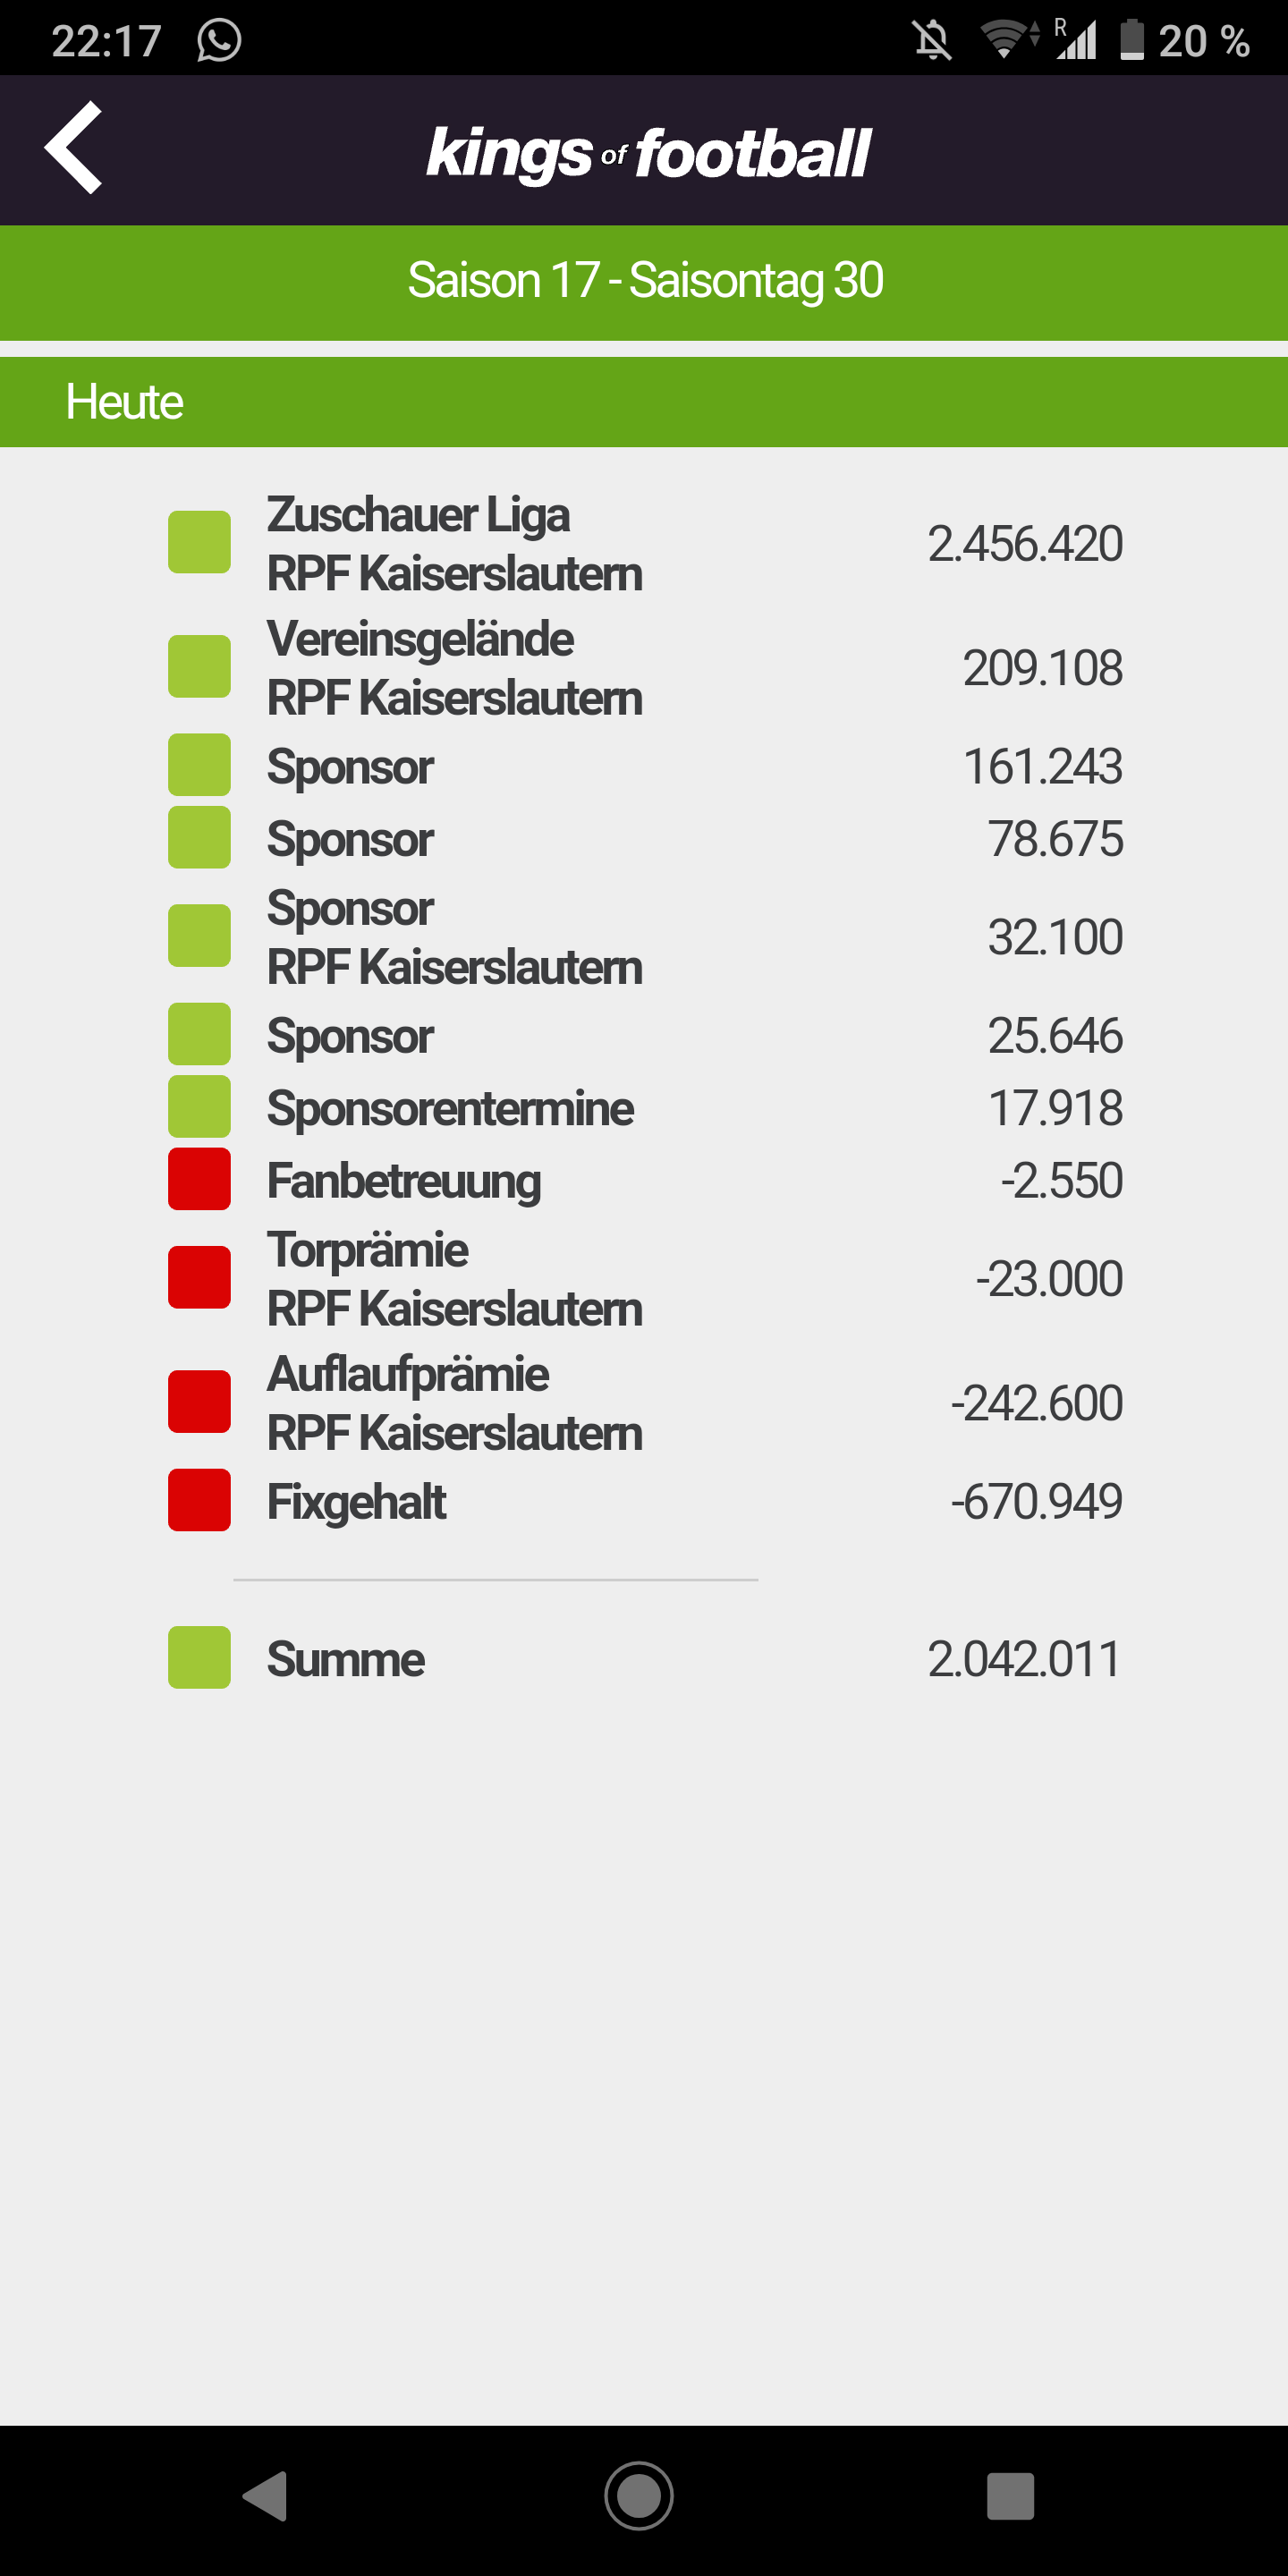Tap the Android home navigation button
The width and height of the screenshot is (1288, 2576).
[639, 2496]
